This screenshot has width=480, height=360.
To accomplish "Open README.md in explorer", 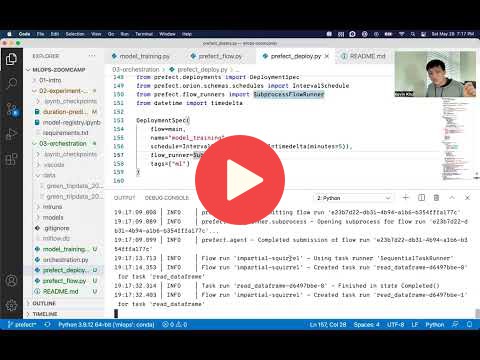I will (x=60, y=291).
